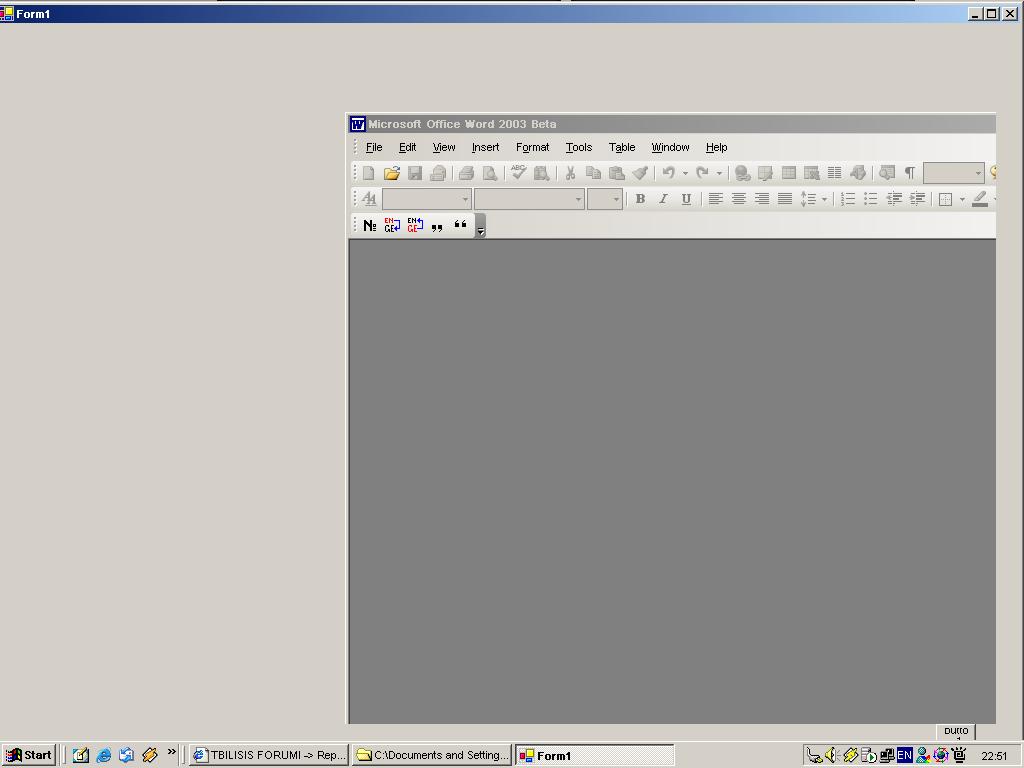This screenshot has width=1024, height=768.
Task: Justify text alignment
Action: (x=785, y=199)
